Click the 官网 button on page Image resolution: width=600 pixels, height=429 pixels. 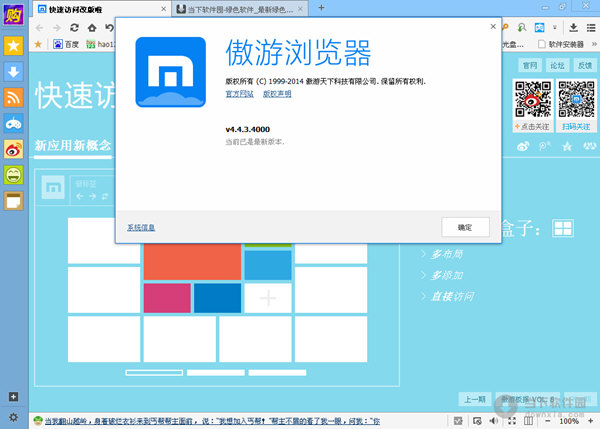530,66
